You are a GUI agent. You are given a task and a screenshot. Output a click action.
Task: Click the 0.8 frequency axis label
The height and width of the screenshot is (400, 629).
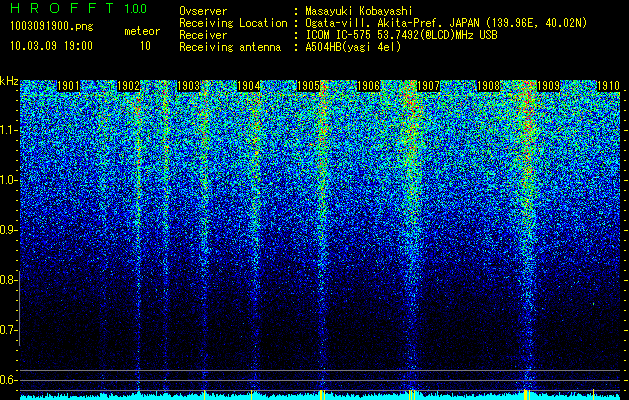point(8,280)
